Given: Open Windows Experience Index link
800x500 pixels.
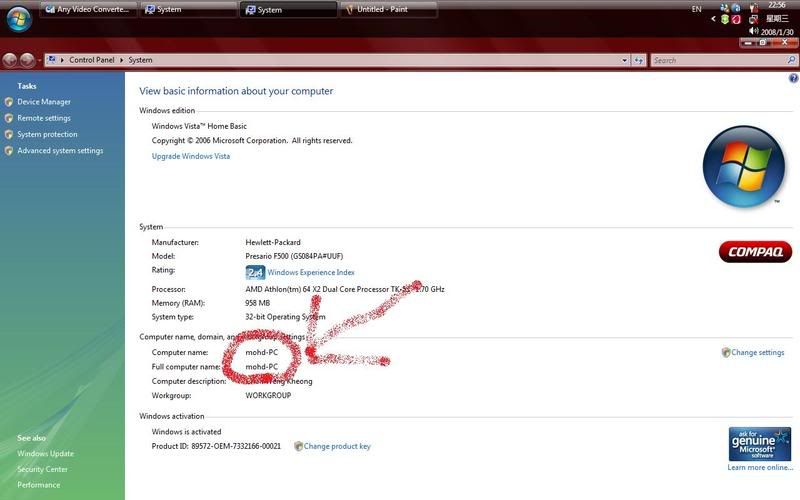Looking at the screenshot, I should 311,272.
